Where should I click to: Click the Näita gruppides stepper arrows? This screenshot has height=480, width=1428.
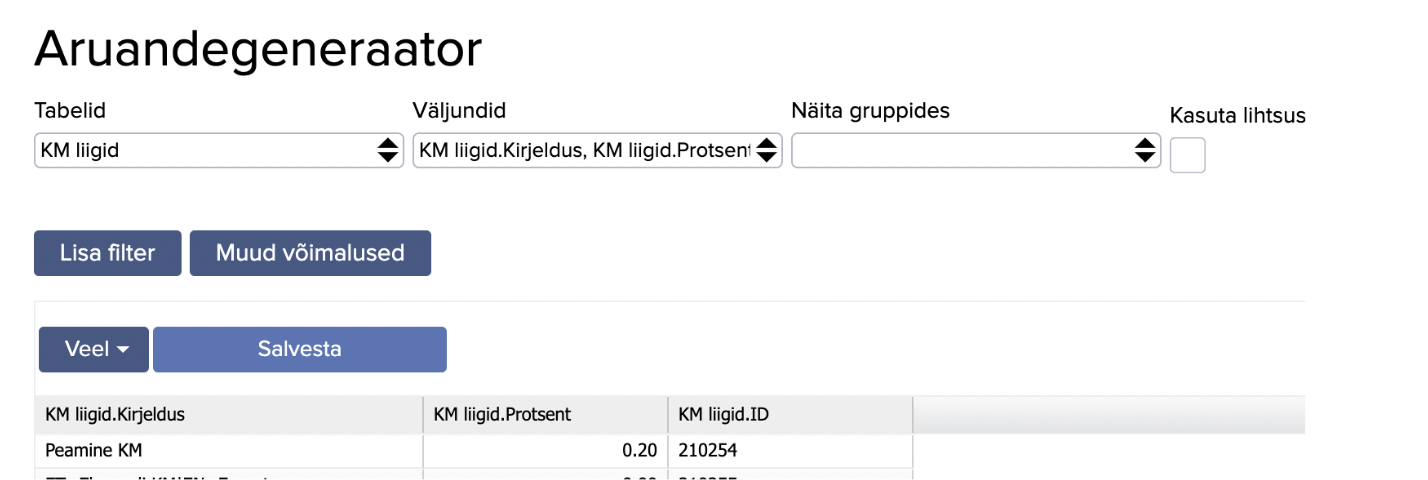(1145, 151)
